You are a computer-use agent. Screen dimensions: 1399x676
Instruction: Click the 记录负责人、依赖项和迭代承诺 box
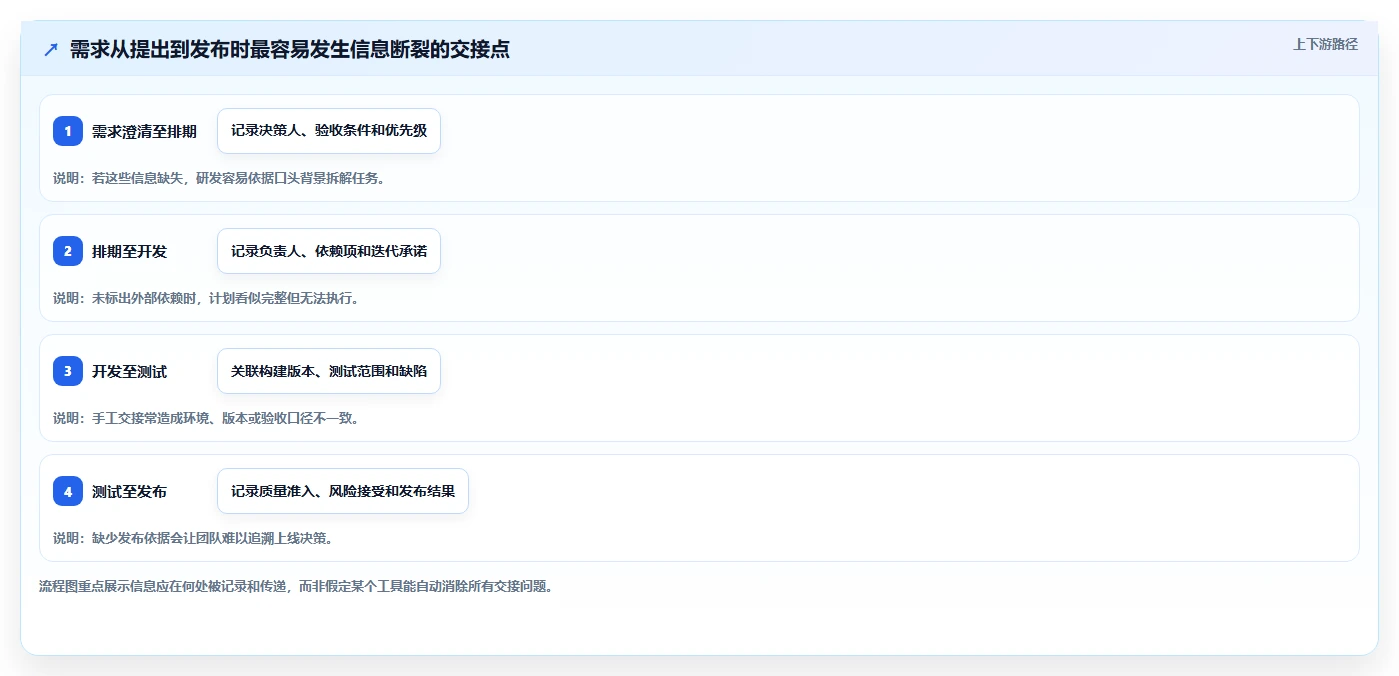[329, 251]
